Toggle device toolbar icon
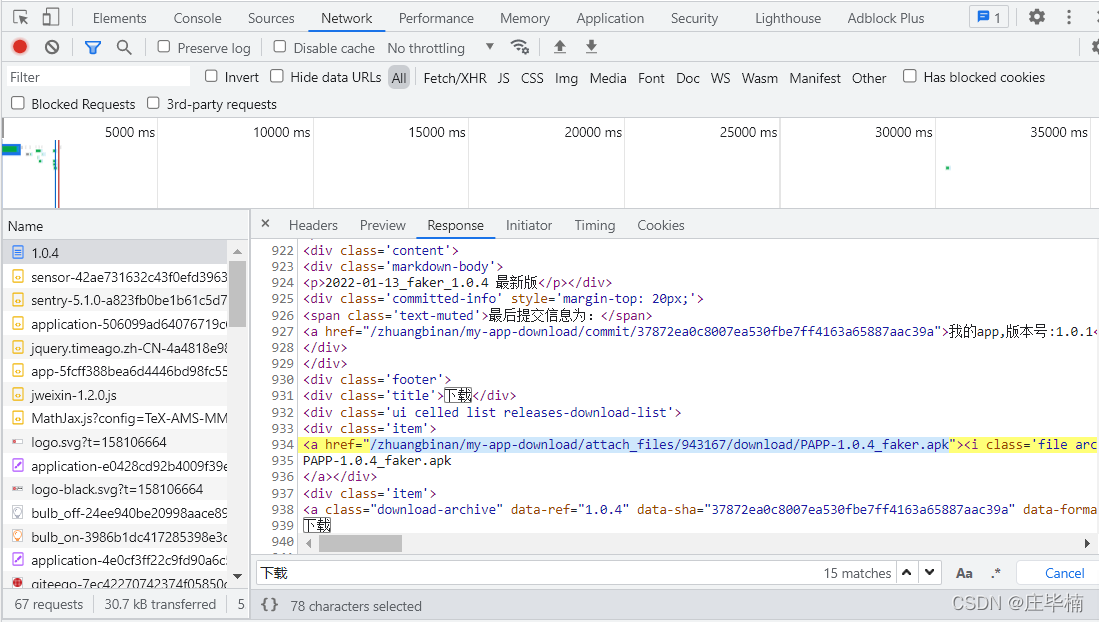 pos(51,18)
